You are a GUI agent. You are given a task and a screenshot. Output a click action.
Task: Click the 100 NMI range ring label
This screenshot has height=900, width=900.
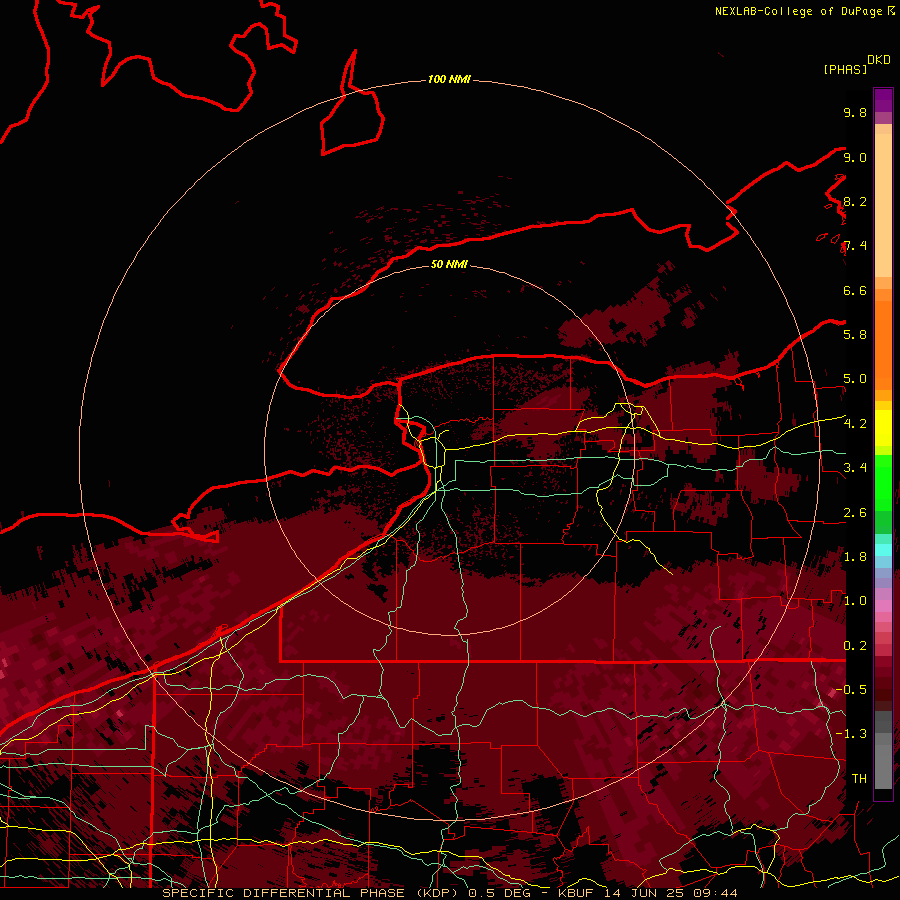pos(449,79)
